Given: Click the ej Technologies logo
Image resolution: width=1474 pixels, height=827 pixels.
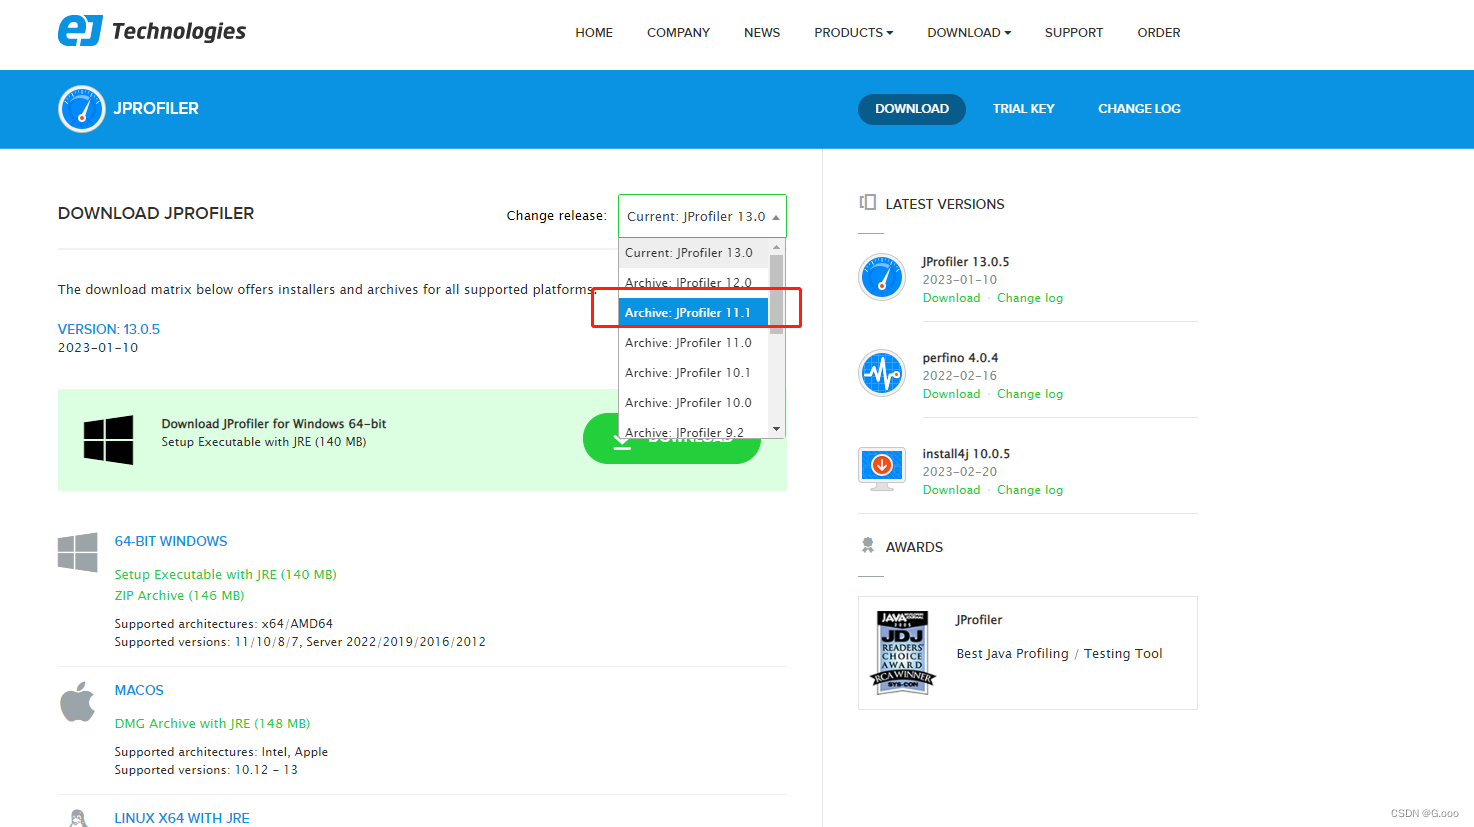Looking at the screenshot, I should click(152, 31).
